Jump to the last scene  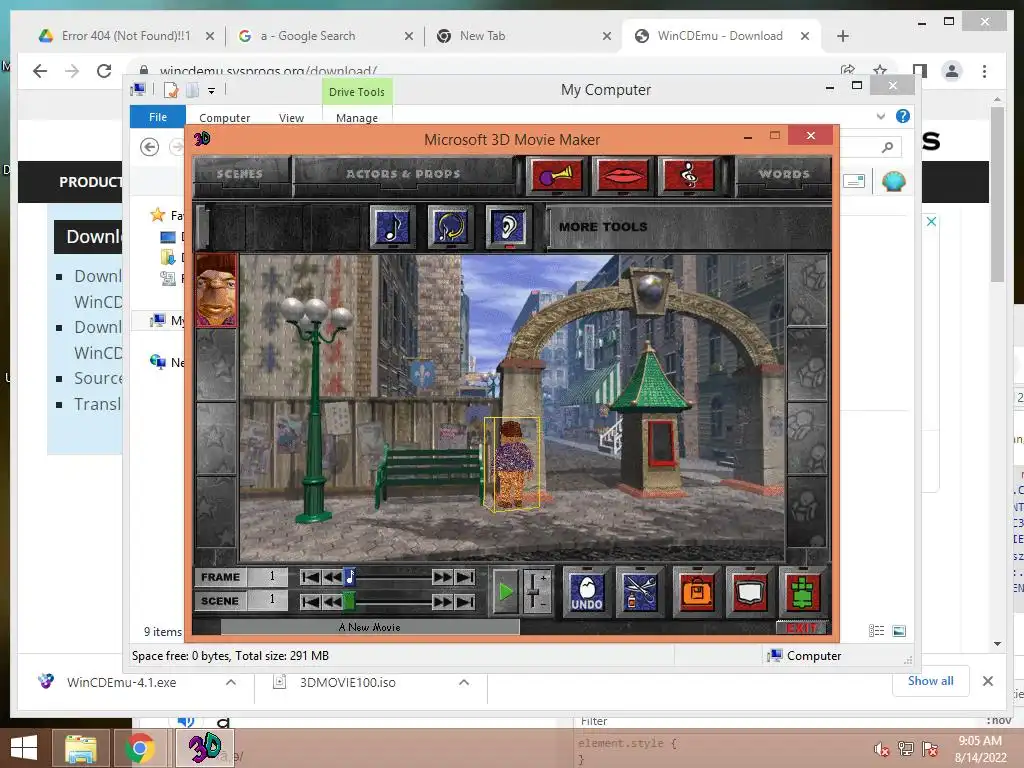pos(465,601)
